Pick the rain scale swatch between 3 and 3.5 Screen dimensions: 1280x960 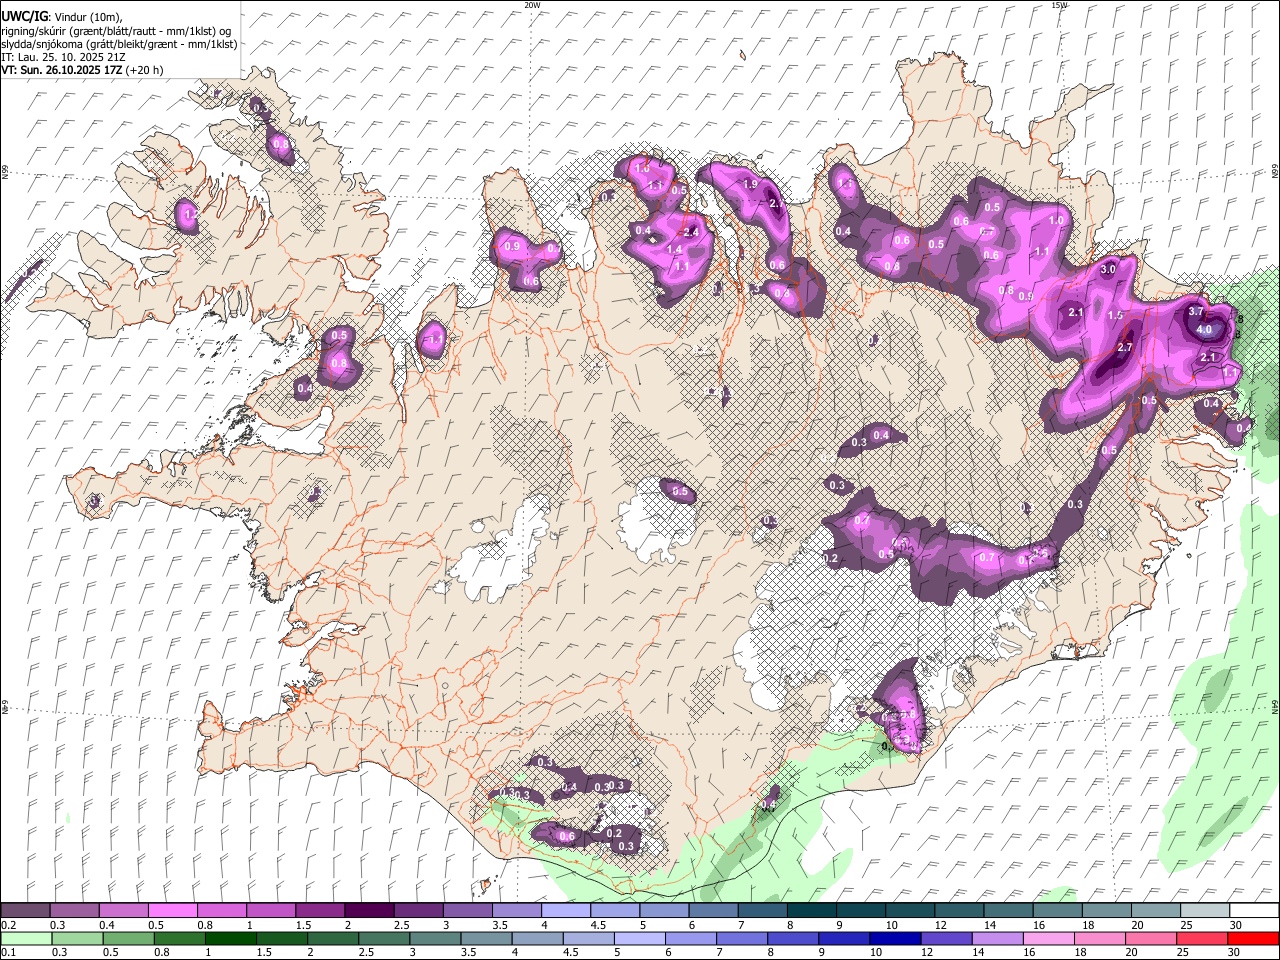437,938
